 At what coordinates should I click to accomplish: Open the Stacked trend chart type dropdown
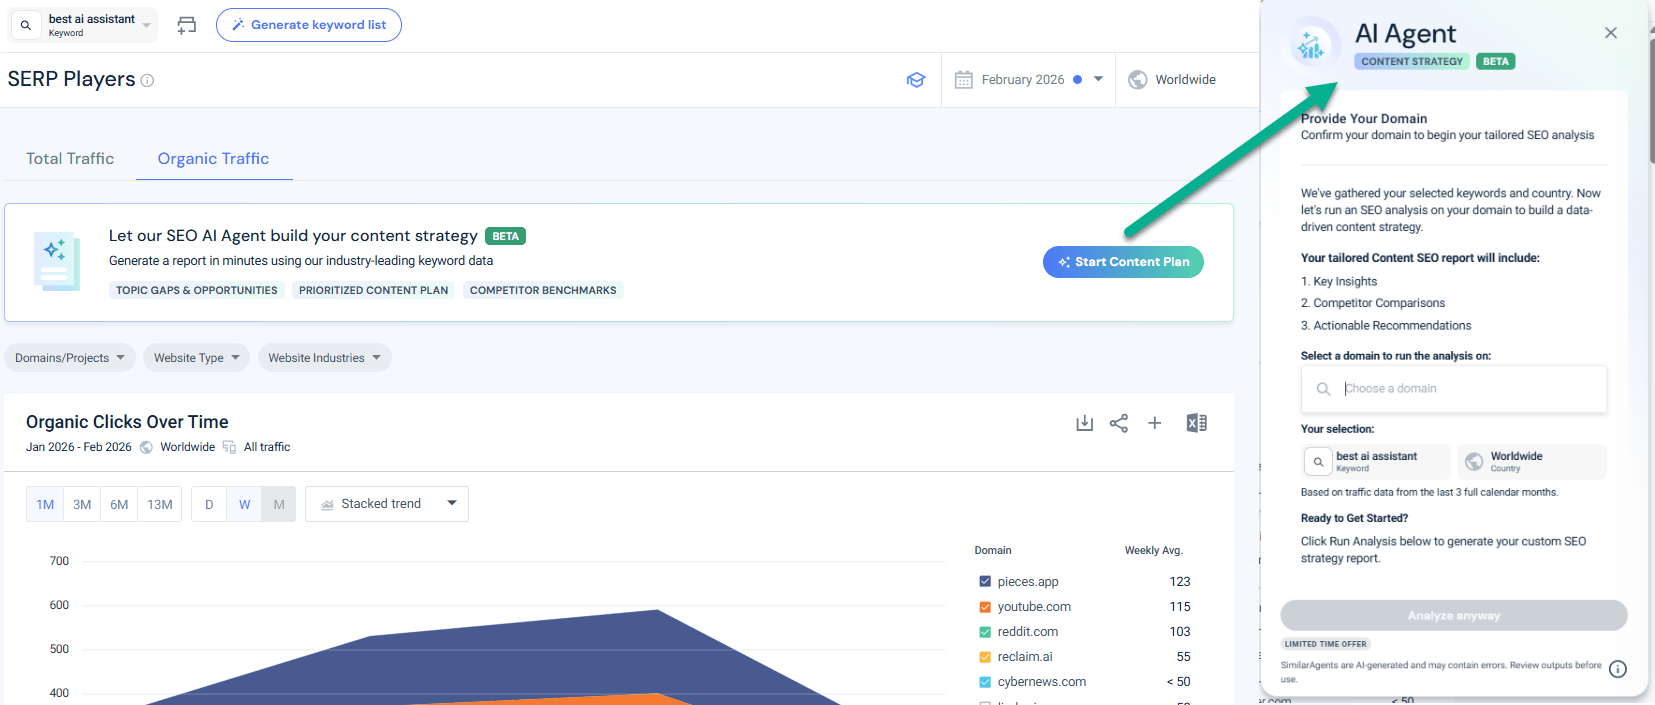387,504
